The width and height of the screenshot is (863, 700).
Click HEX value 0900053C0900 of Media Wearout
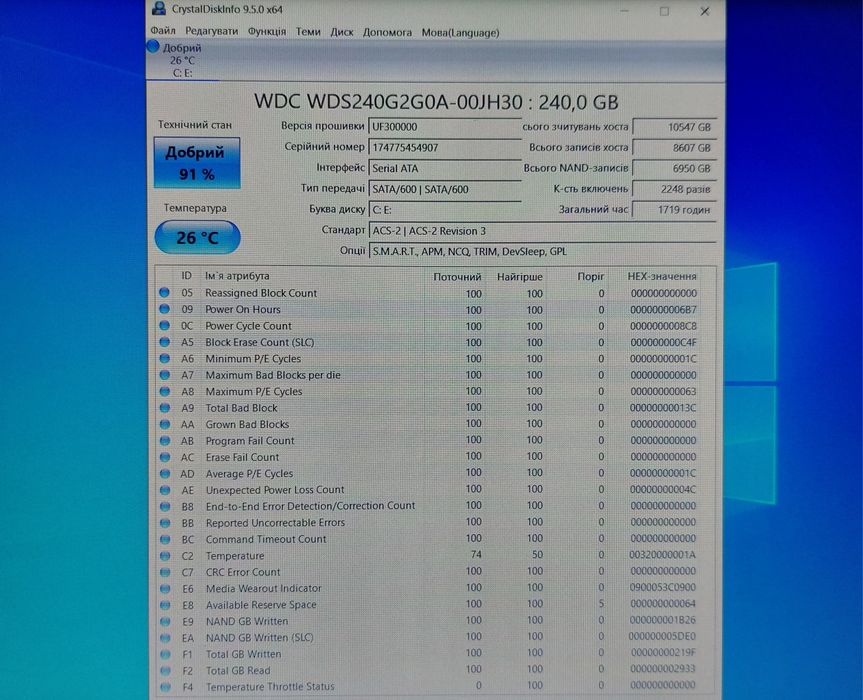pos(663,588)
